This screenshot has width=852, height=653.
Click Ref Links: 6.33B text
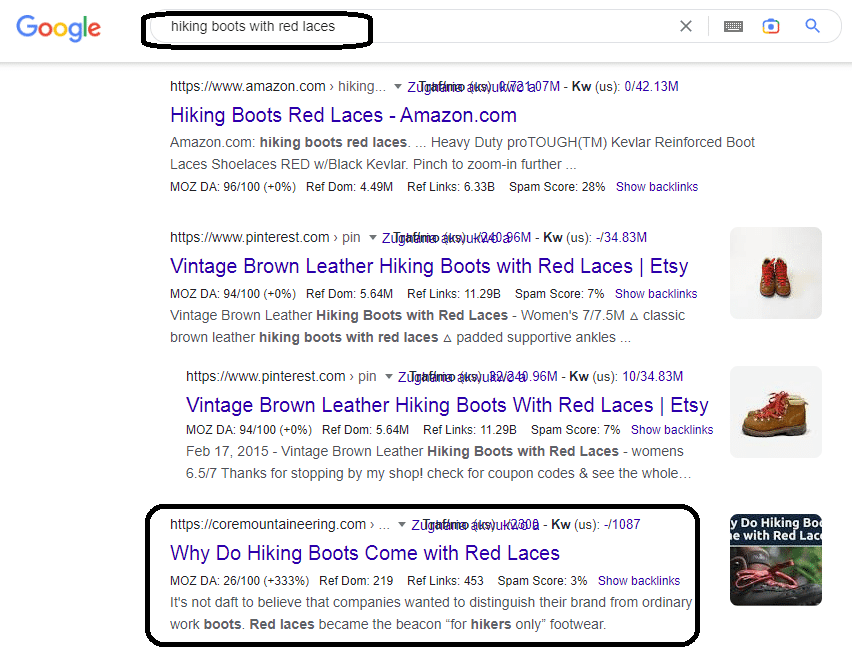pos(450,187)
